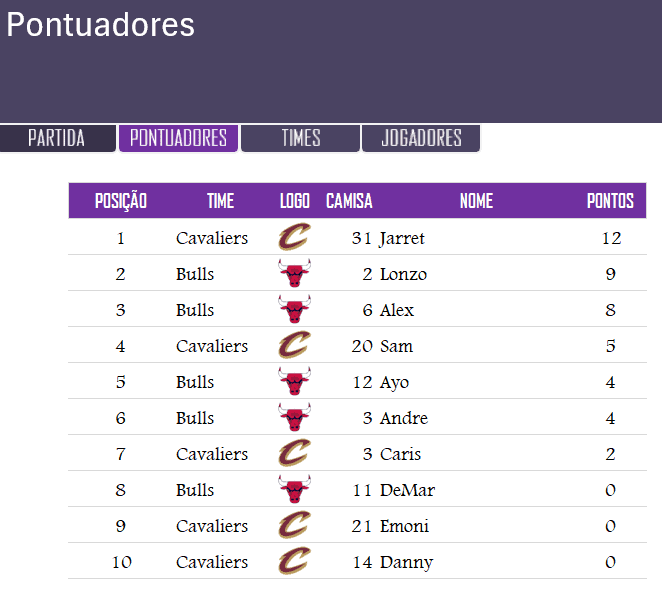The height and width of the screenshot is (590, 662).
Task: Click the Nome column header
Action: tap(476, 201)
